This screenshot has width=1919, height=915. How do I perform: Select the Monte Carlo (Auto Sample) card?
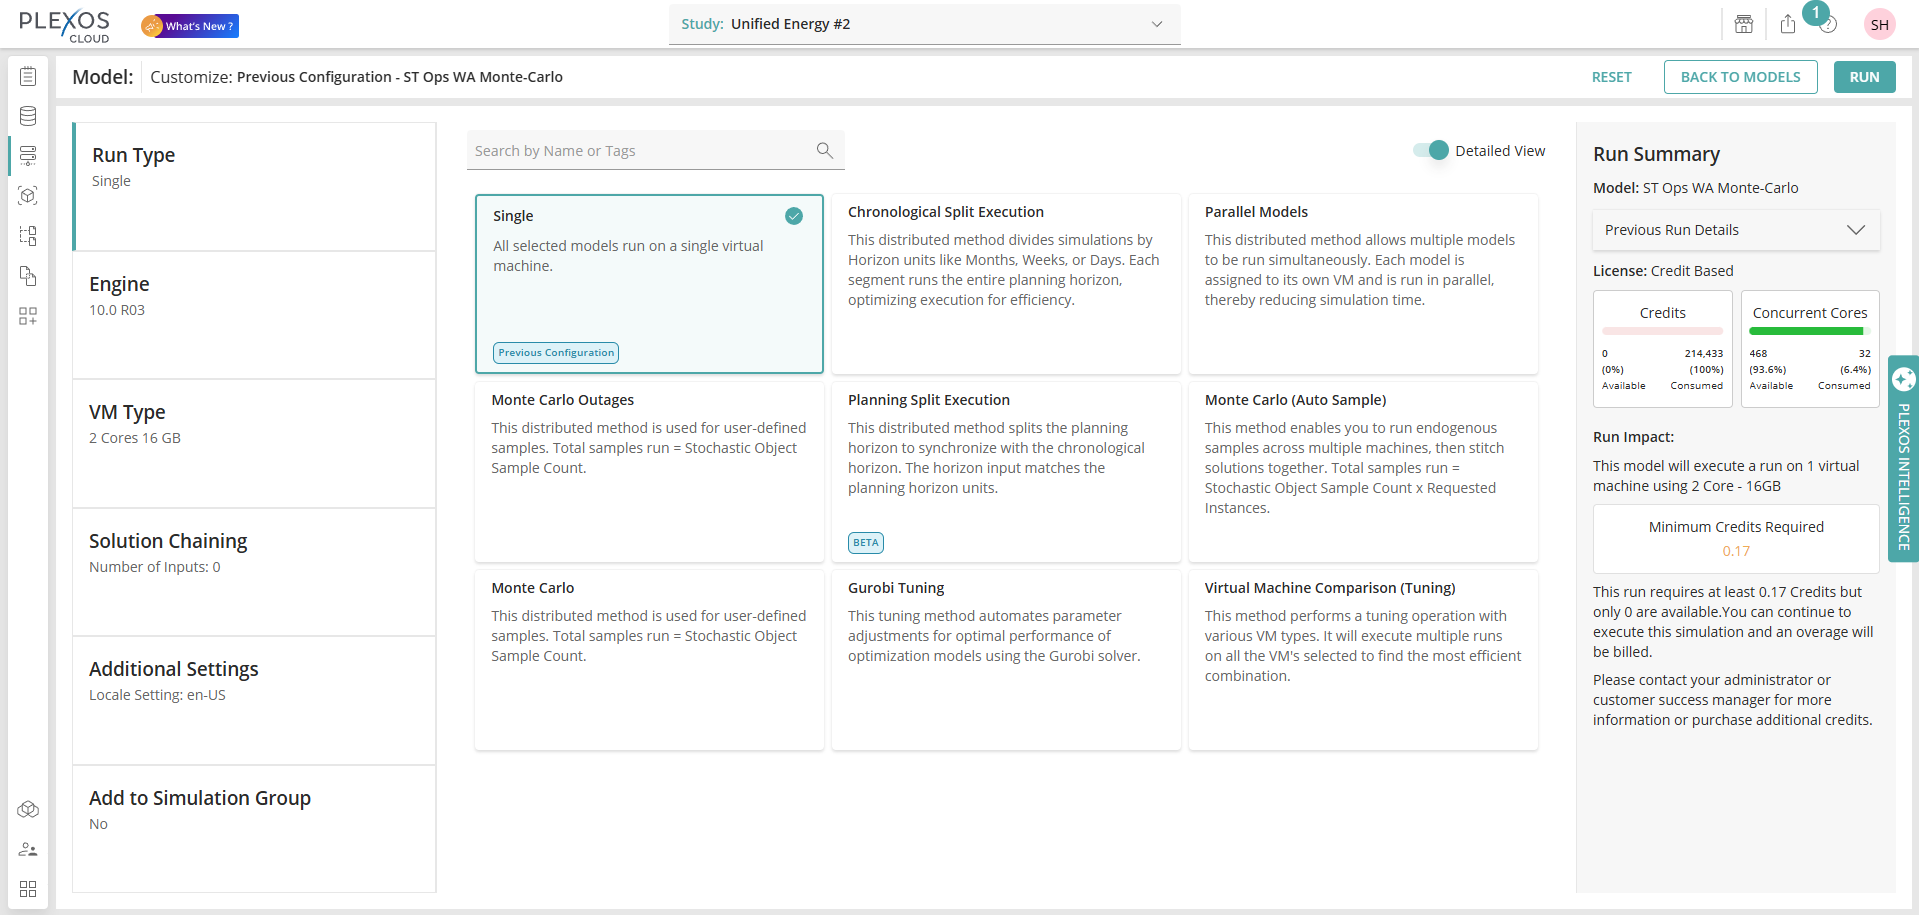[x=1363, y=472]
